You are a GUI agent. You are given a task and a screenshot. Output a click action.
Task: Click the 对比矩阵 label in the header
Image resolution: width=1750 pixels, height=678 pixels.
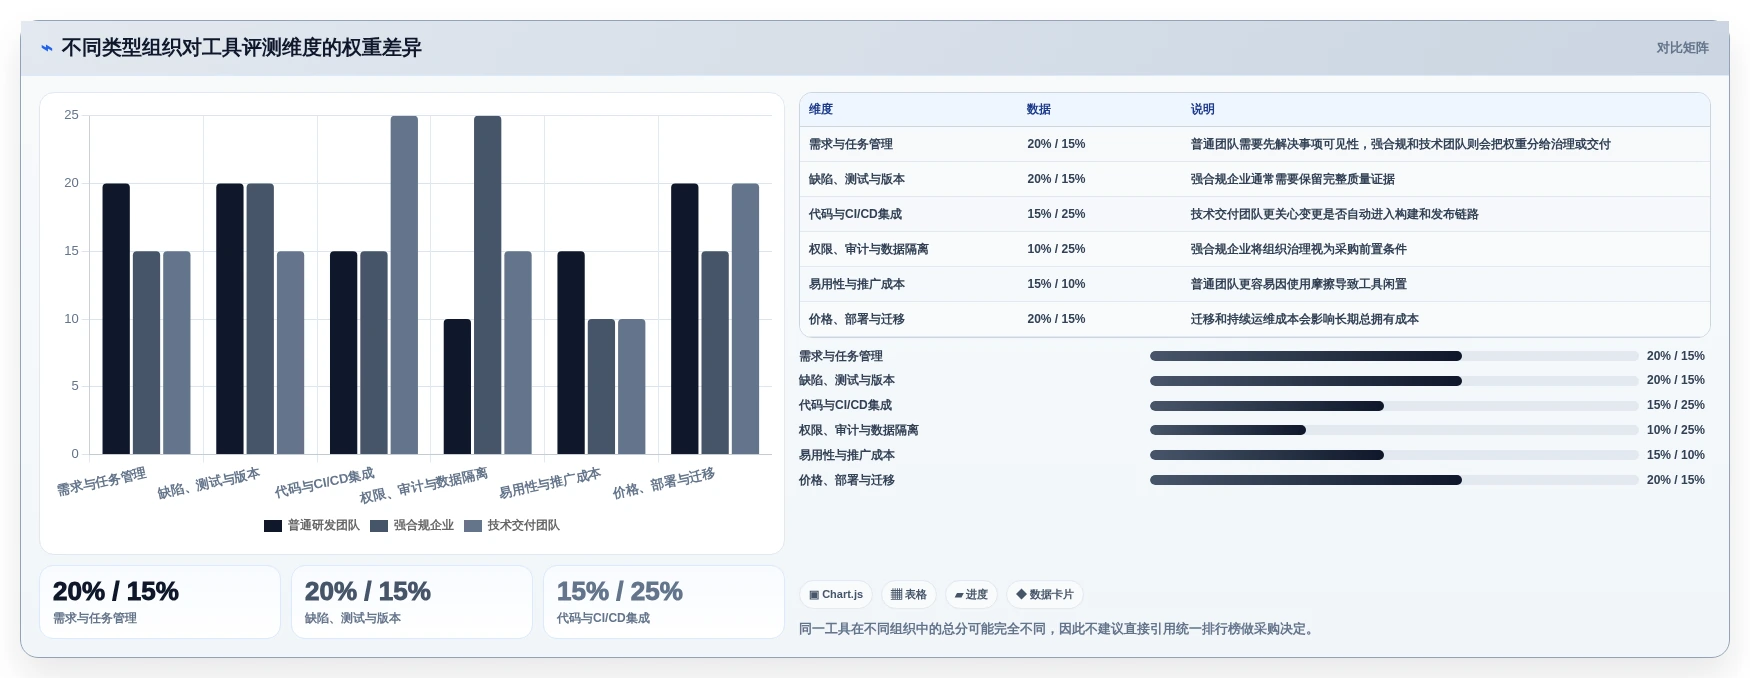click(1682, 48)
